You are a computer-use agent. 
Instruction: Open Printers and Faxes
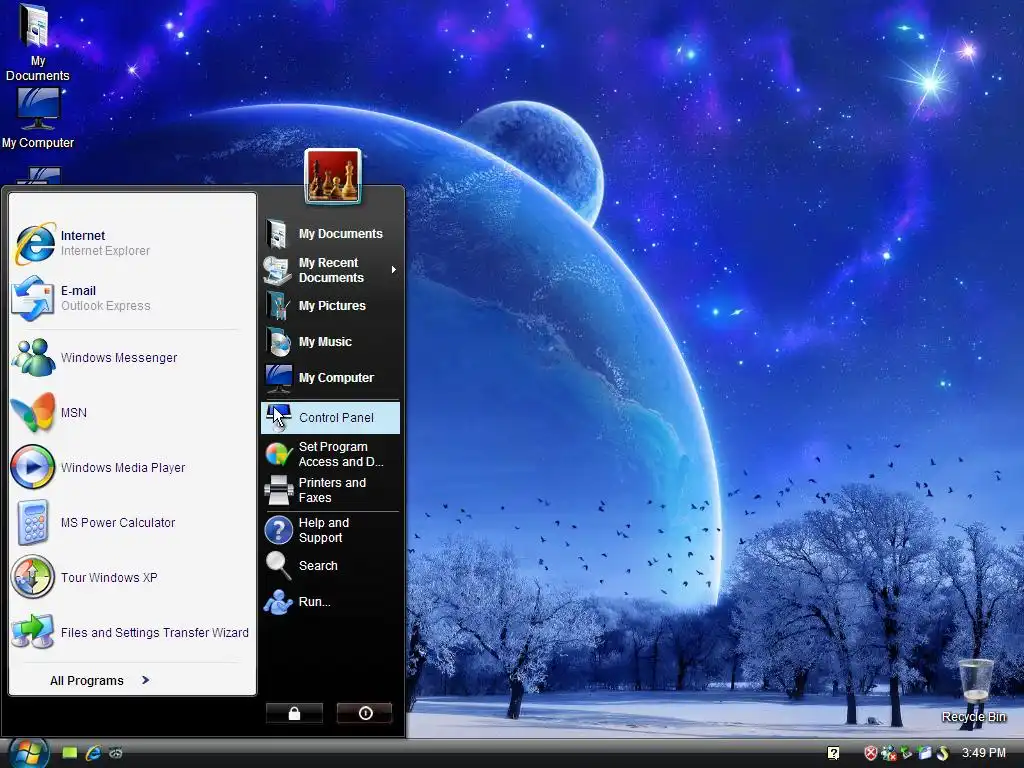pos(330,490)
